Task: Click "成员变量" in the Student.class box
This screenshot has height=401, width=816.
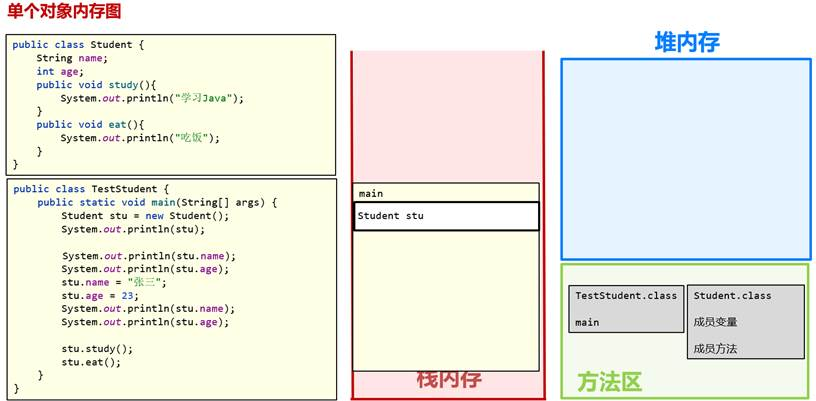Action: point(715,322)
